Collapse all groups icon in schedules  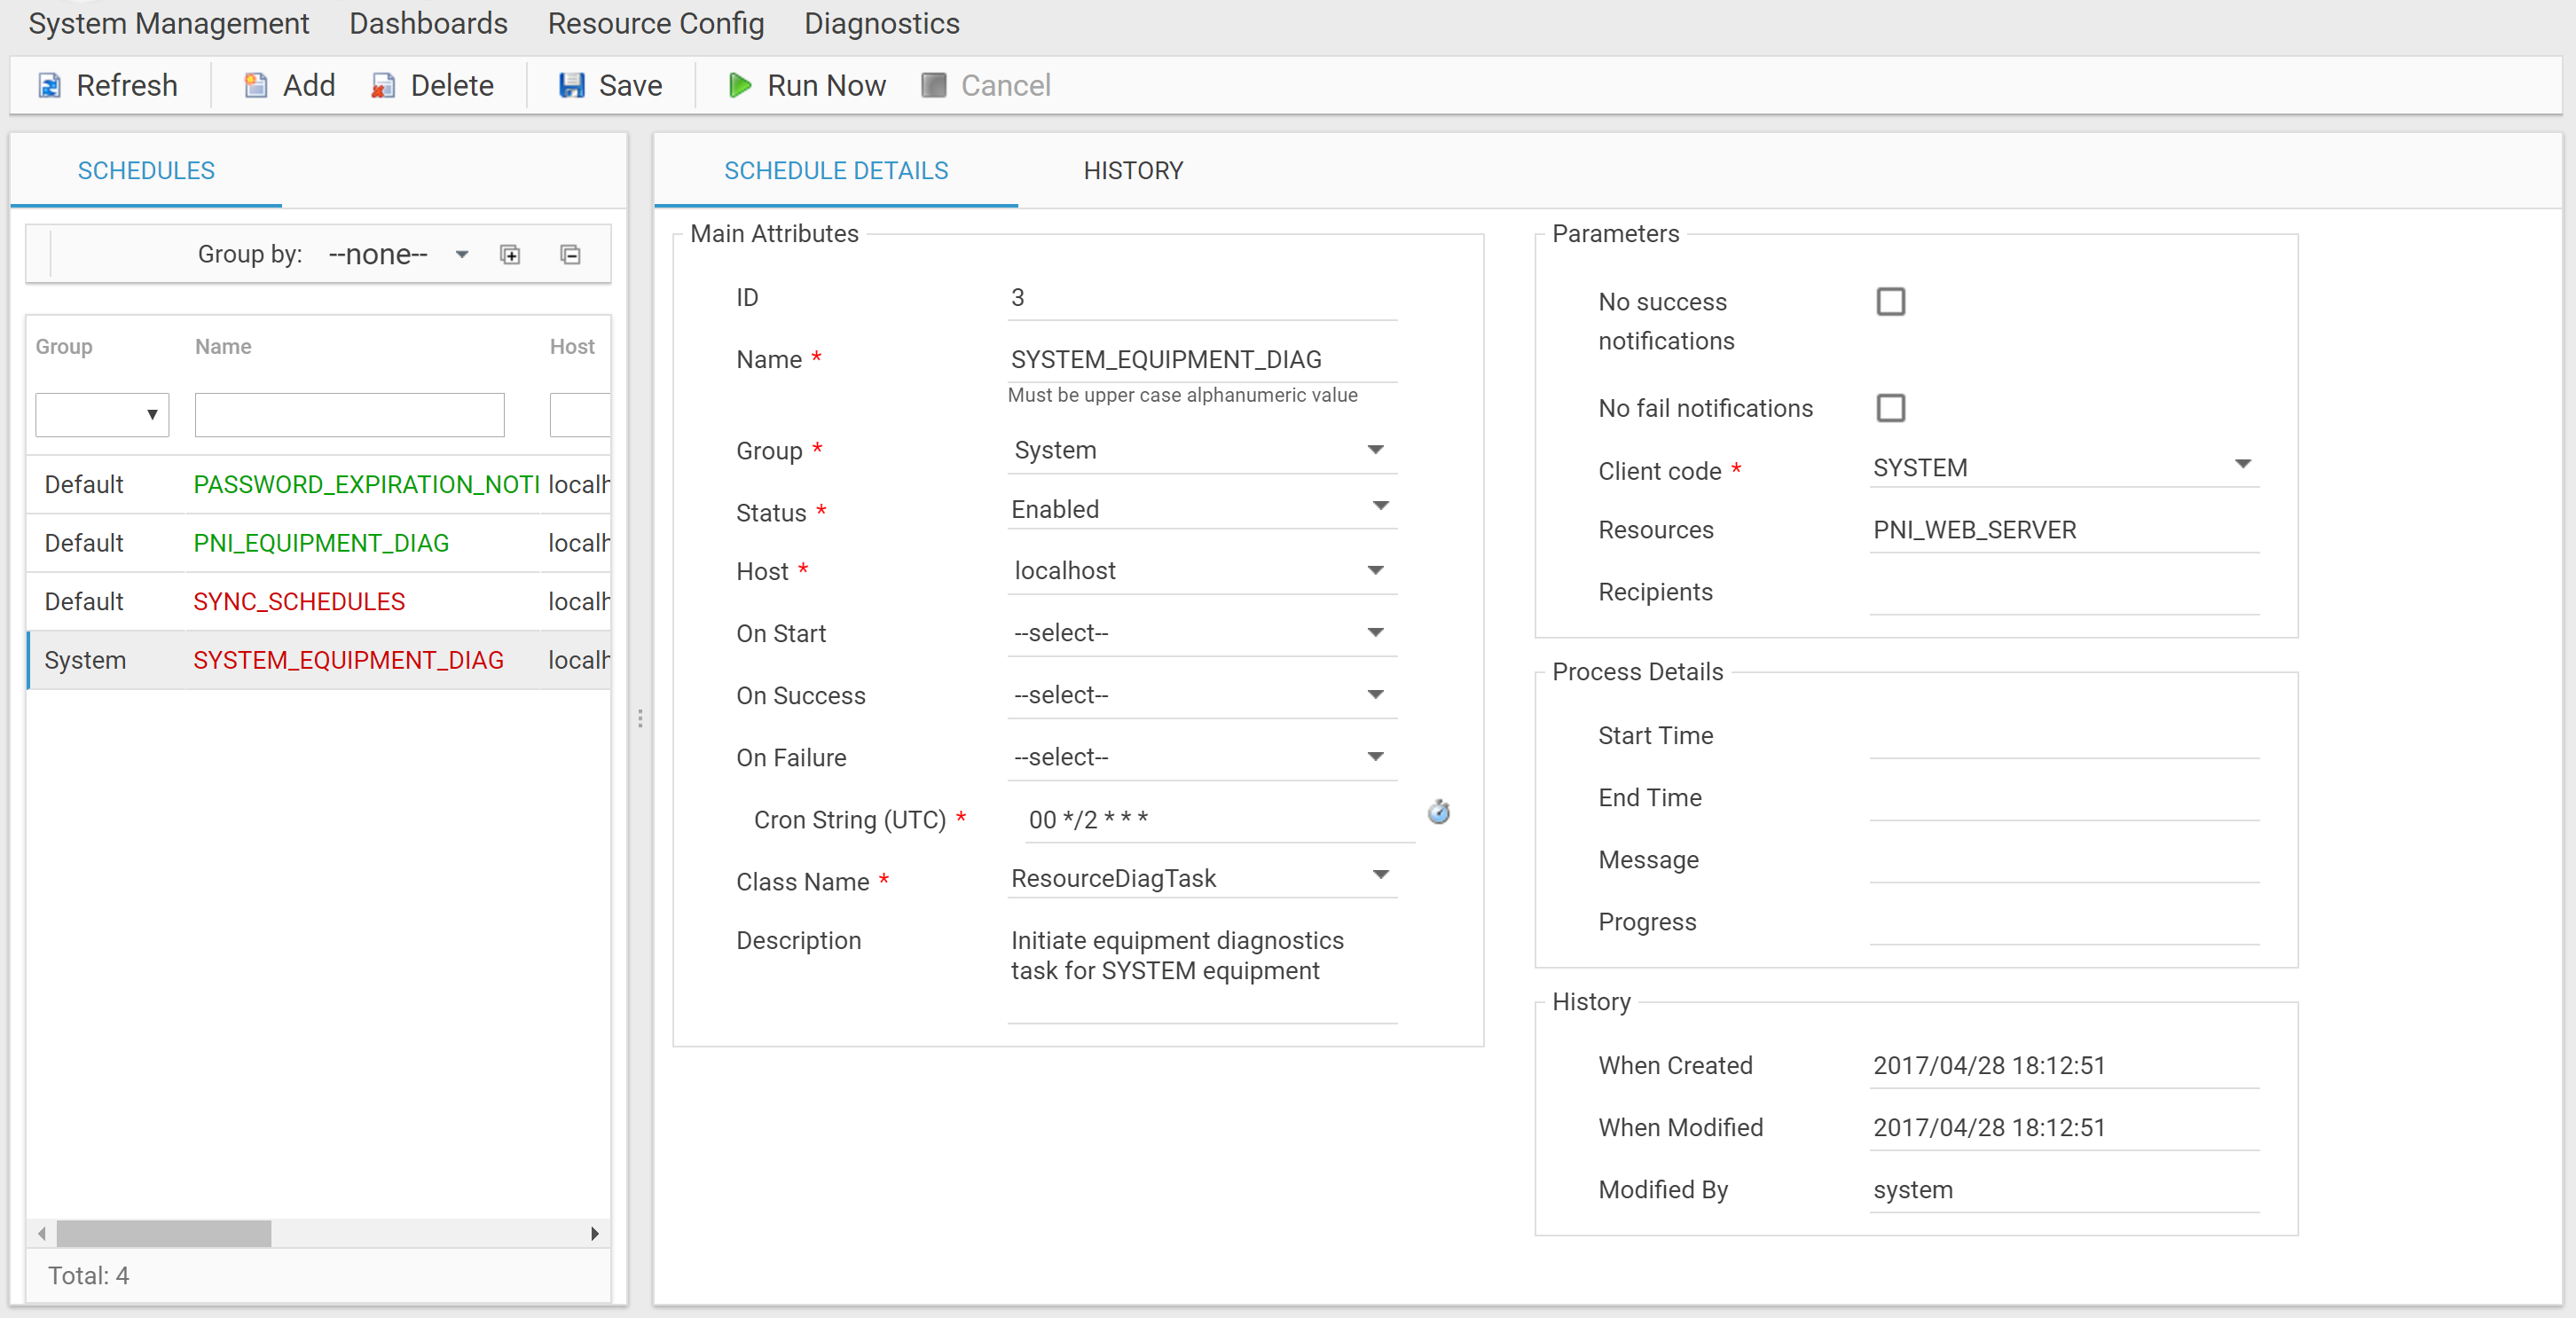pos(570,255)
